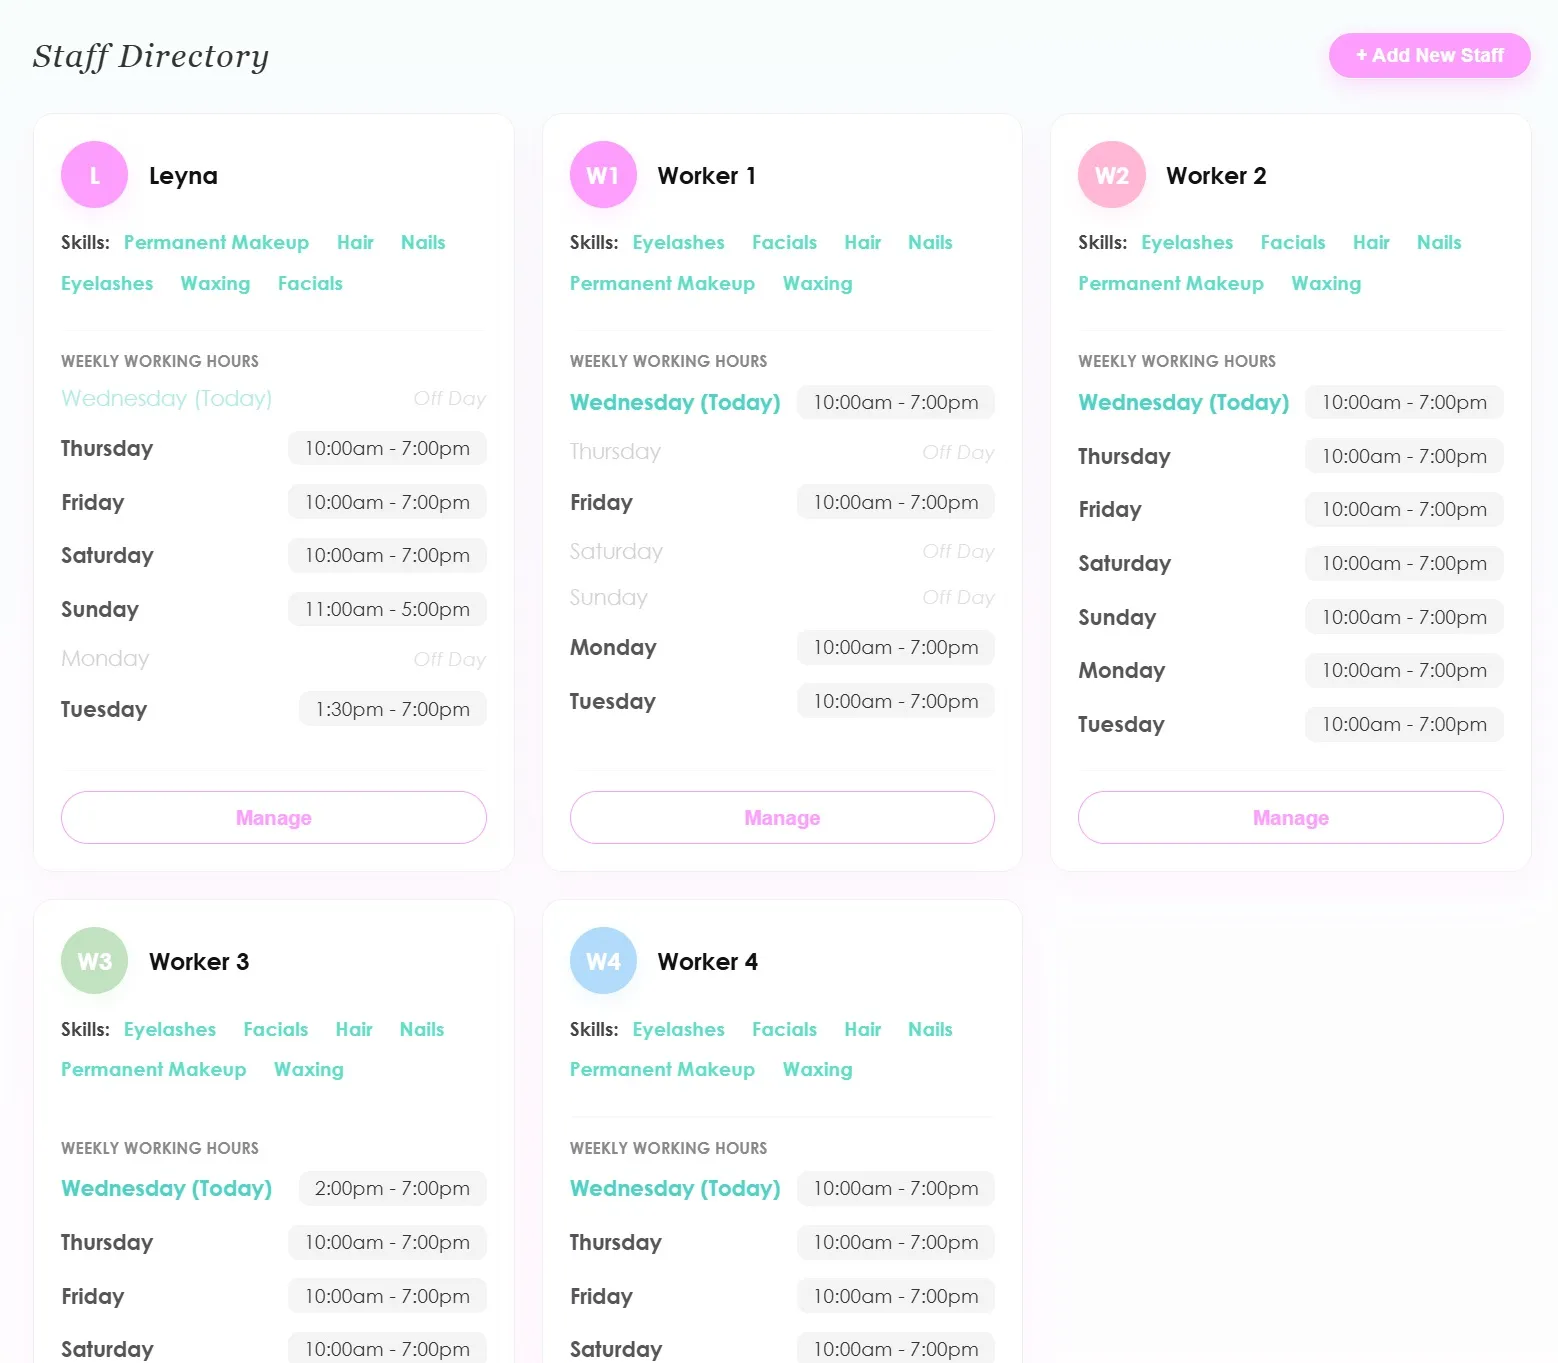Click Worker 2's Saturday hours chip
Screen dimensions: 1558x1363
[x=1404, y=563]
